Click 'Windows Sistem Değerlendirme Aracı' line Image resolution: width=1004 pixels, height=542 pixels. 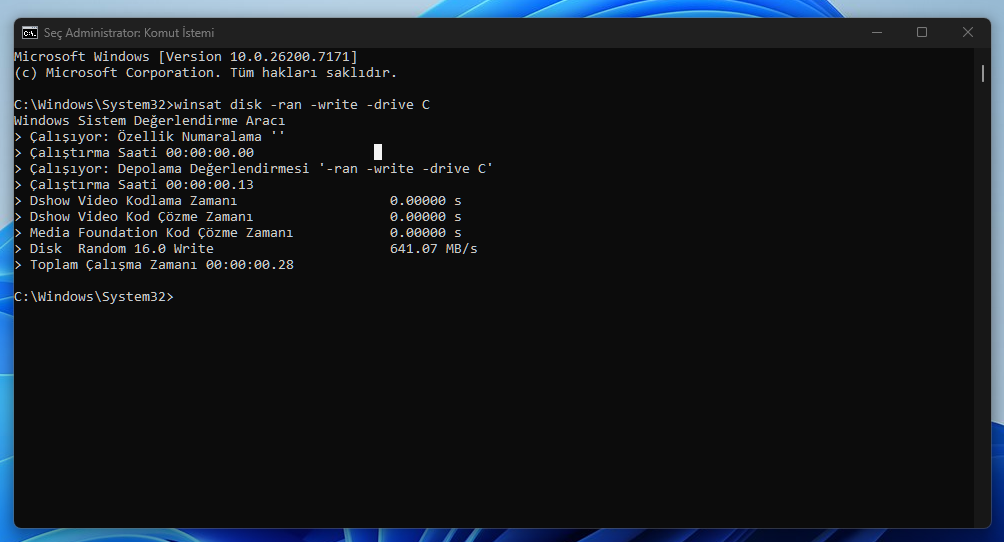click(x=149, y=120)
